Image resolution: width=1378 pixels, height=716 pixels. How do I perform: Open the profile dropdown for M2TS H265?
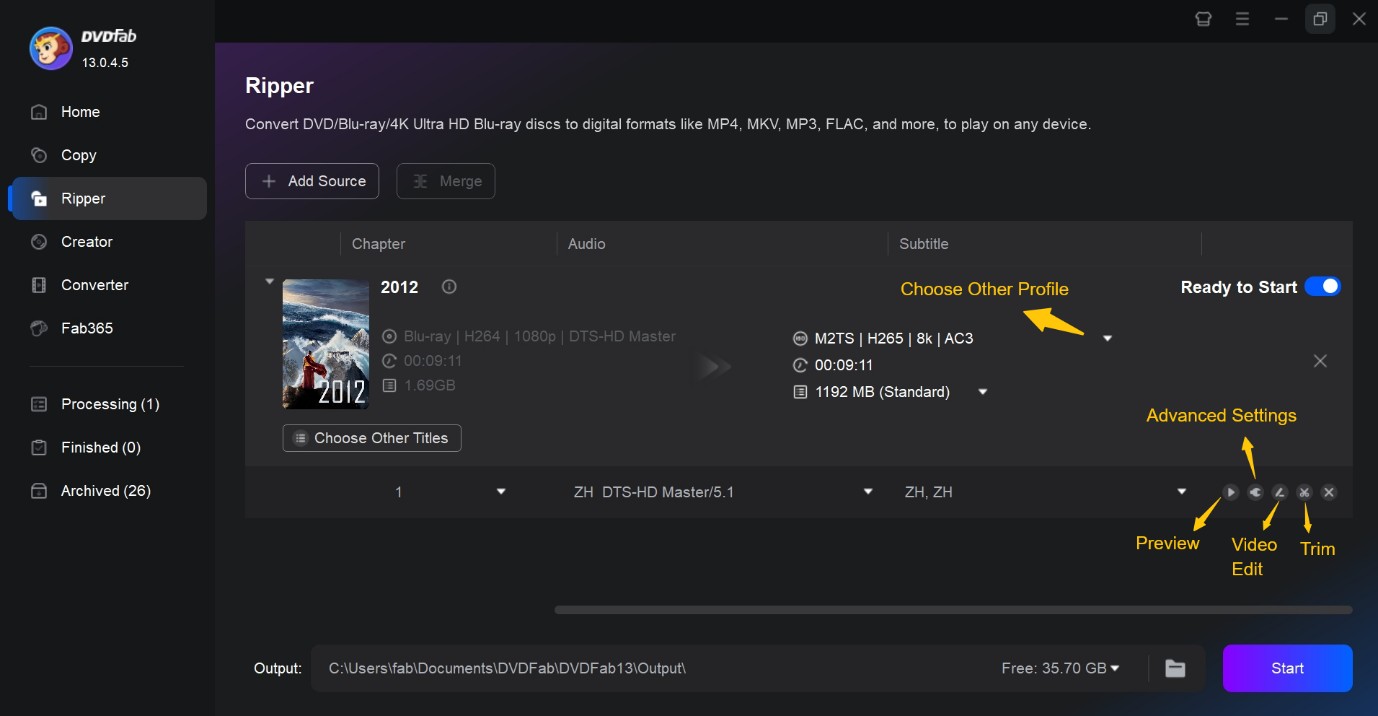pos(1107,338)
